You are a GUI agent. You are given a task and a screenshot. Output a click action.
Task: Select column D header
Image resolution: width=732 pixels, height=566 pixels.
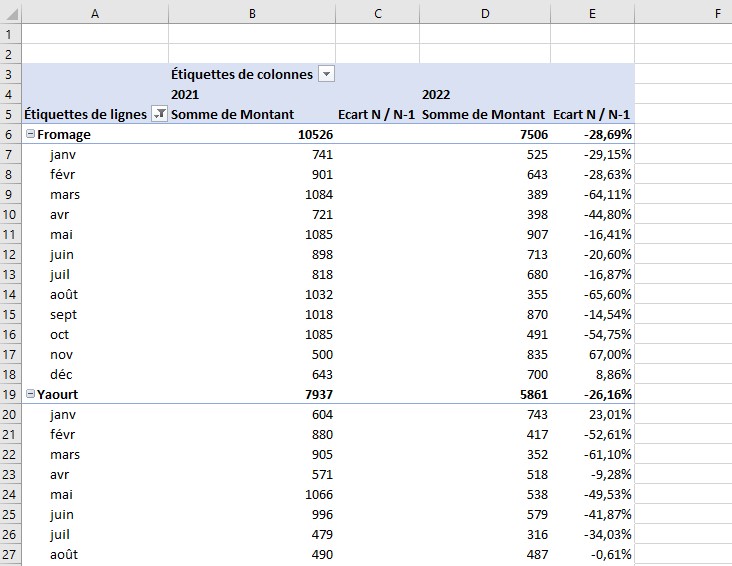click(x=485, y=14)
